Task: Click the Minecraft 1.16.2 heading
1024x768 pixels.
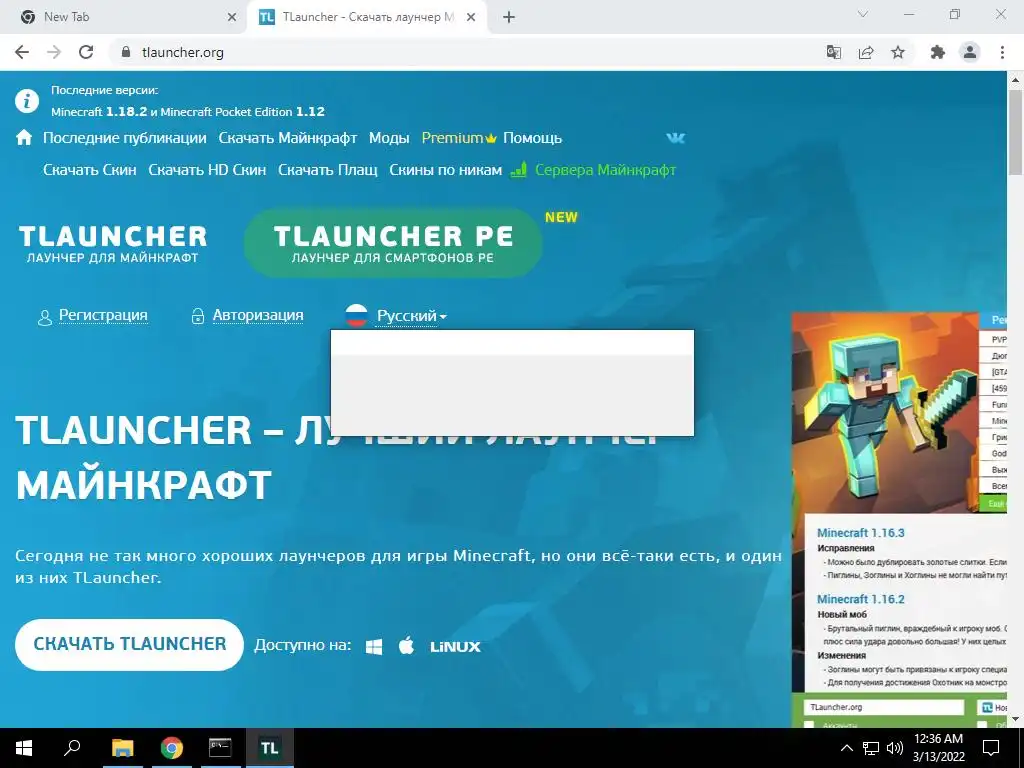Action: 860,599
